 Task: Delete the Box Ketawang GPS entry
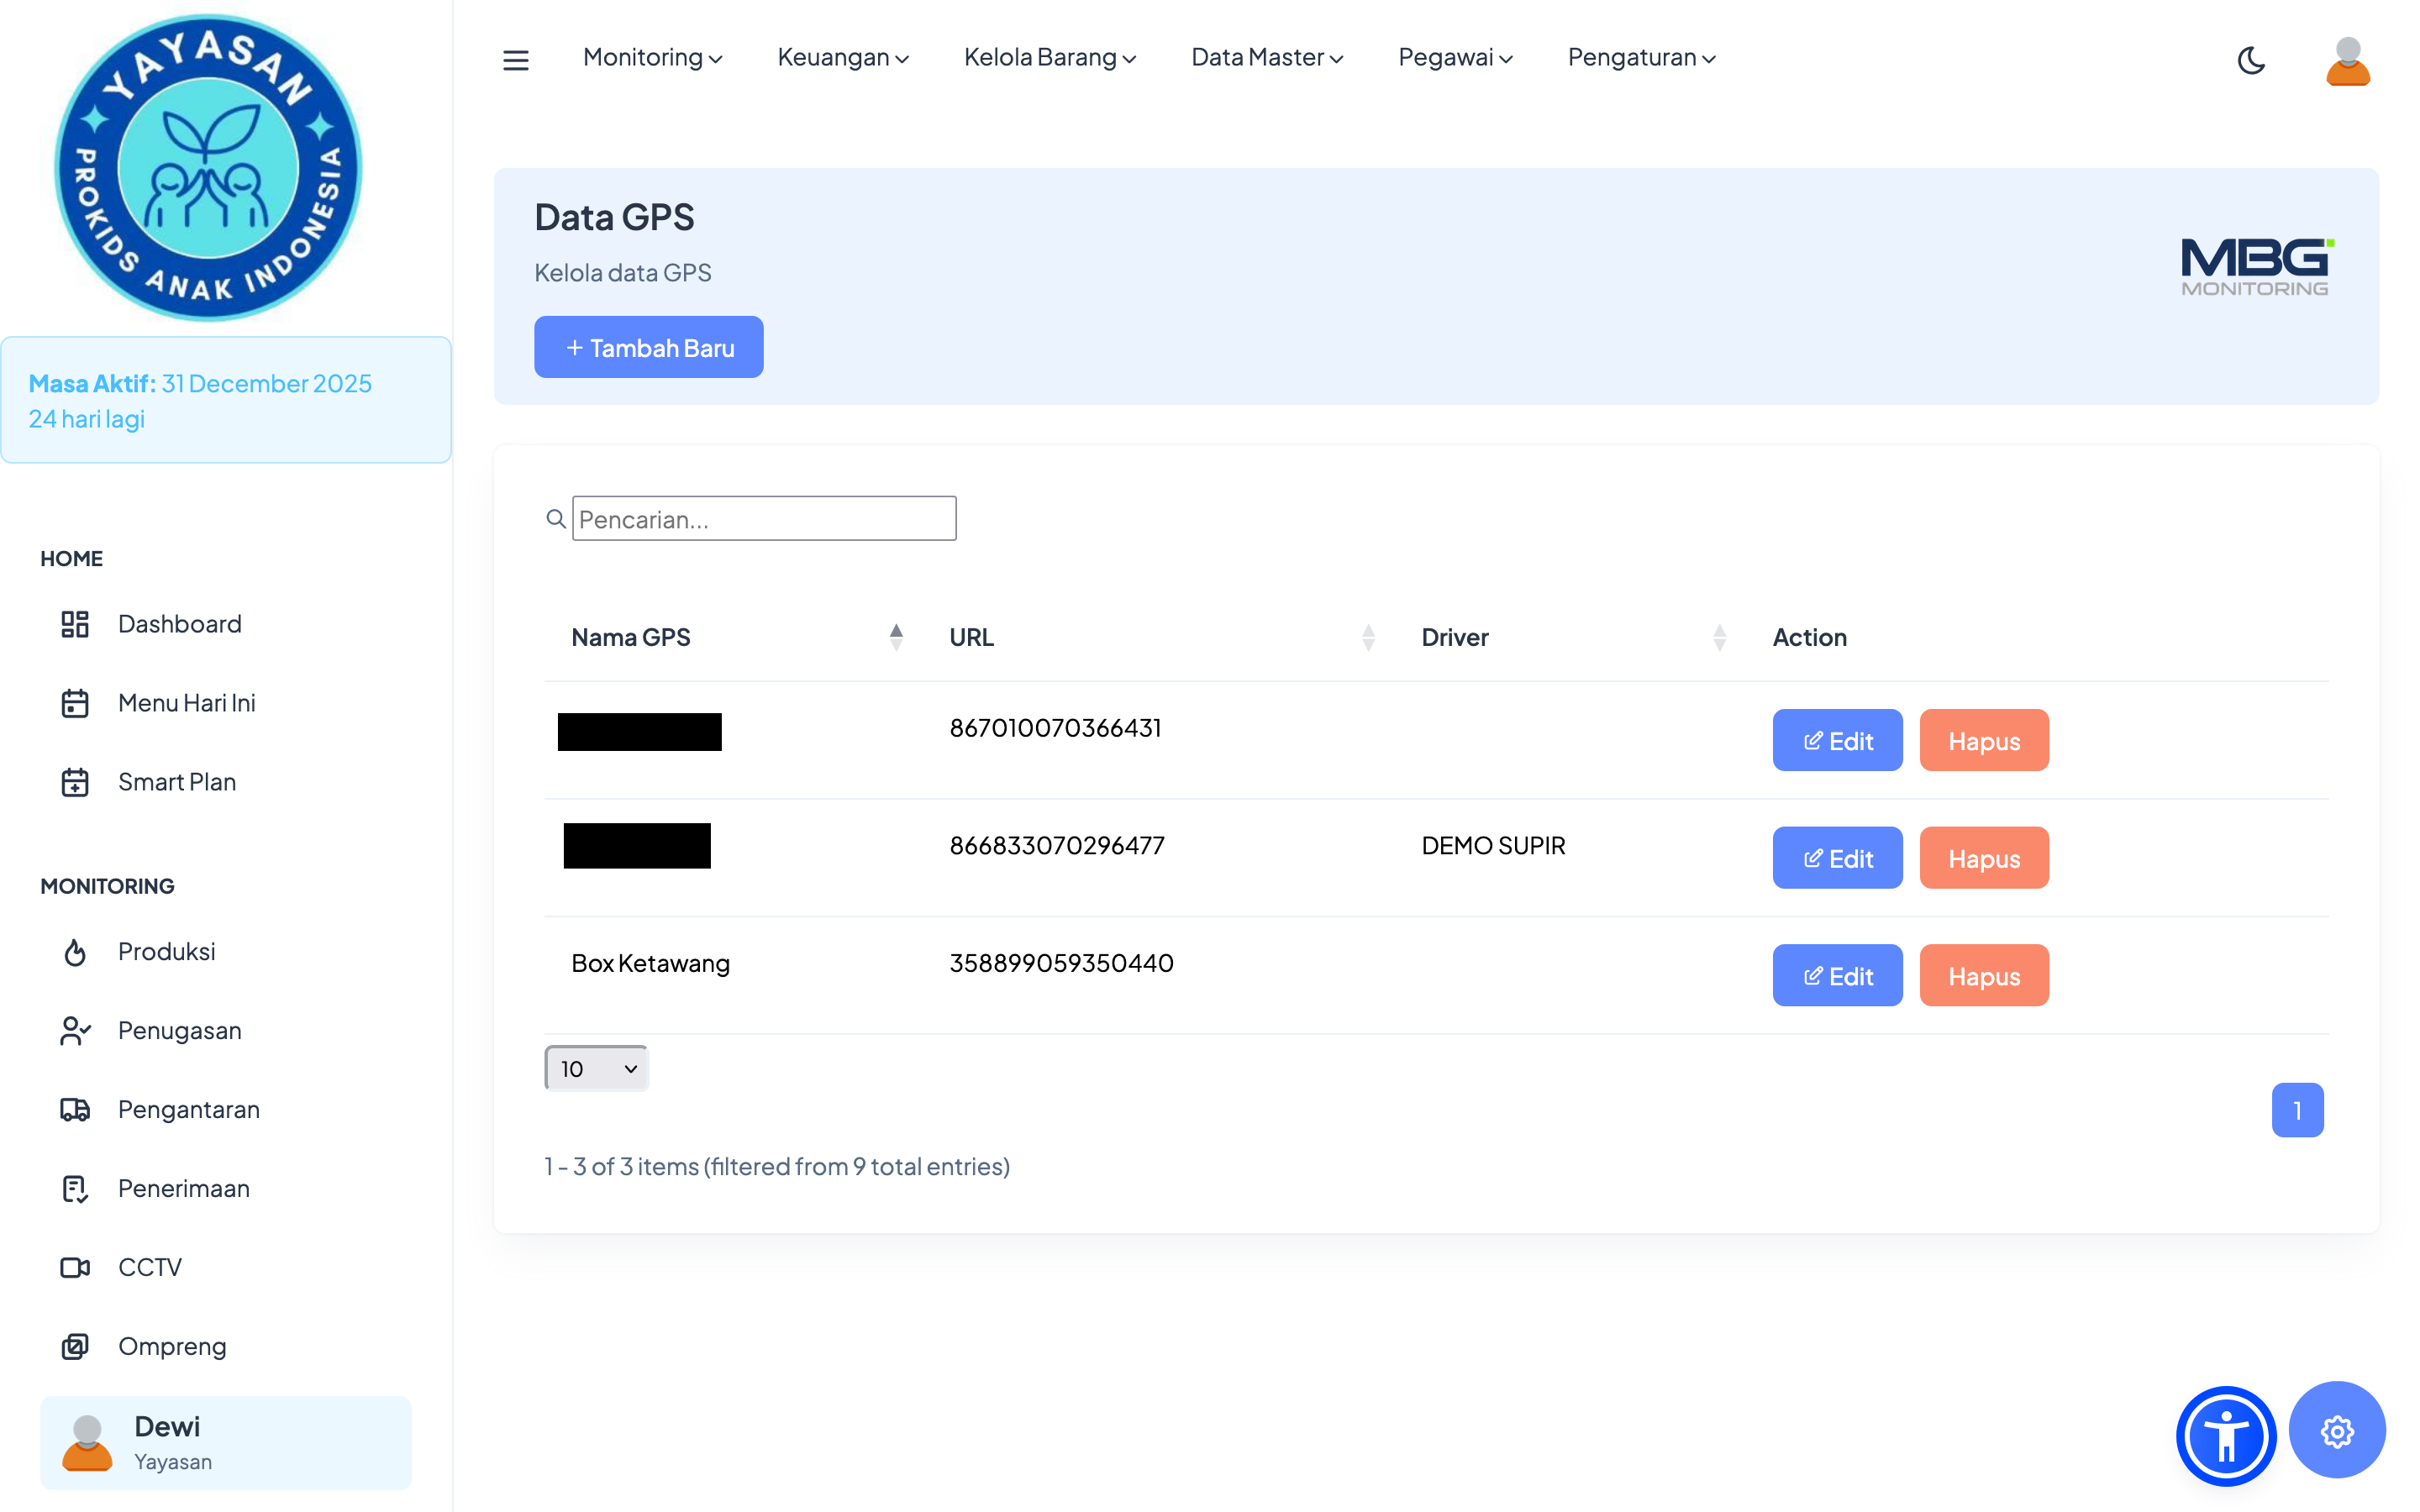[1983, 975]
